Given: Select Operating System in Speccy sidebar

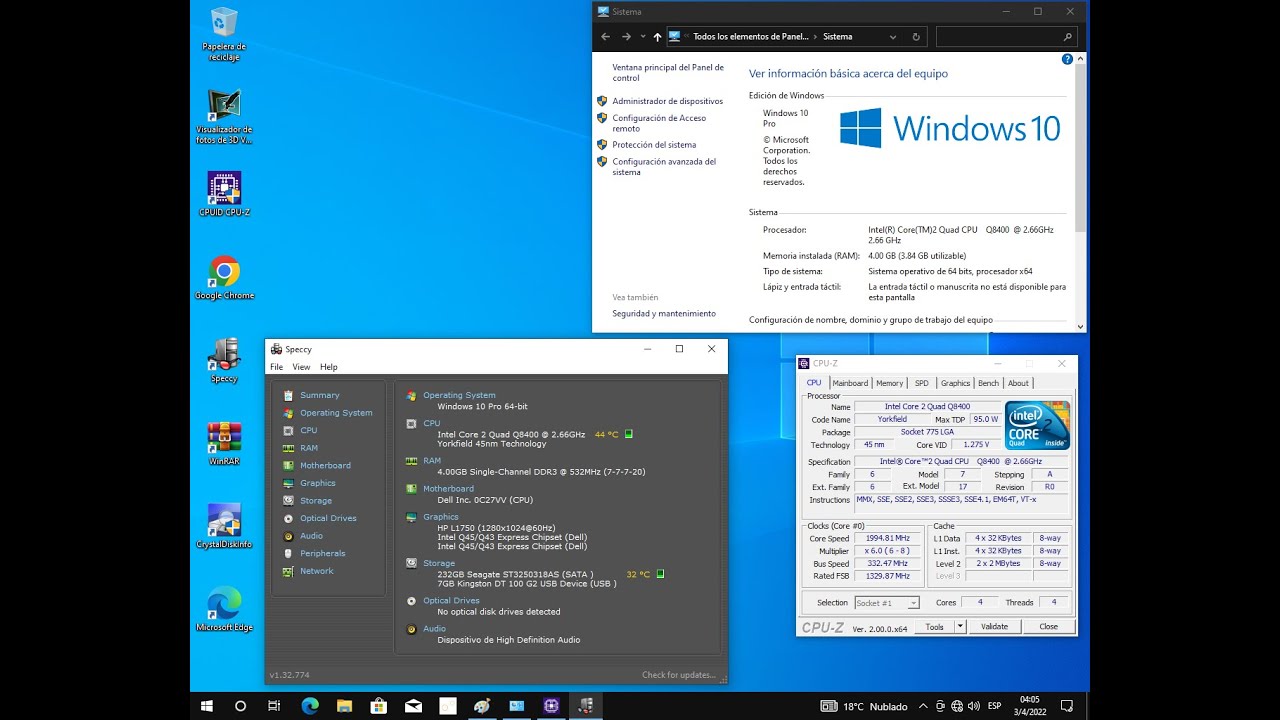Looking at the screenshot, I should 336,413.
